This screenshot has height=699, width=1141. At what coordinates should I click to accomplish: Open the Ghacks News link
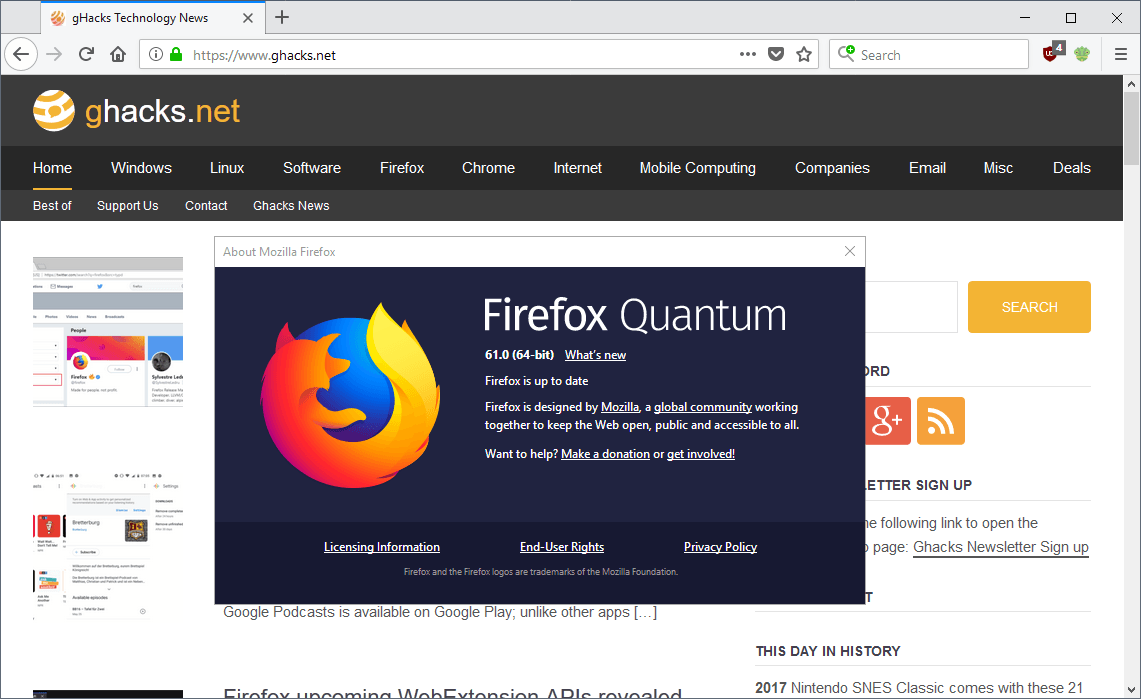pyautogui.click(x=291, y=206)
